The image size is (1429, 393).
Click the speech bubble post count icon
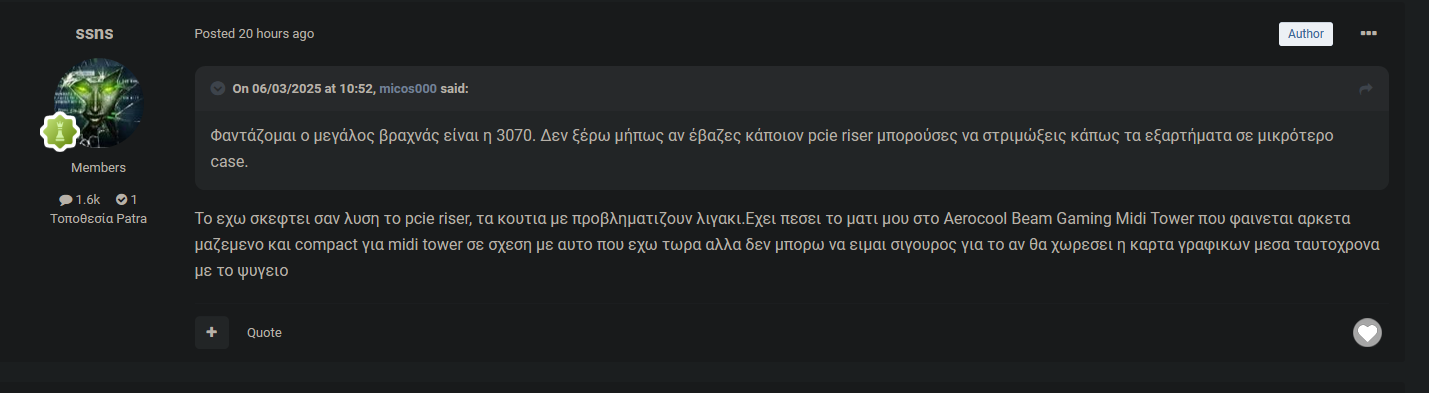pos(66,200)
